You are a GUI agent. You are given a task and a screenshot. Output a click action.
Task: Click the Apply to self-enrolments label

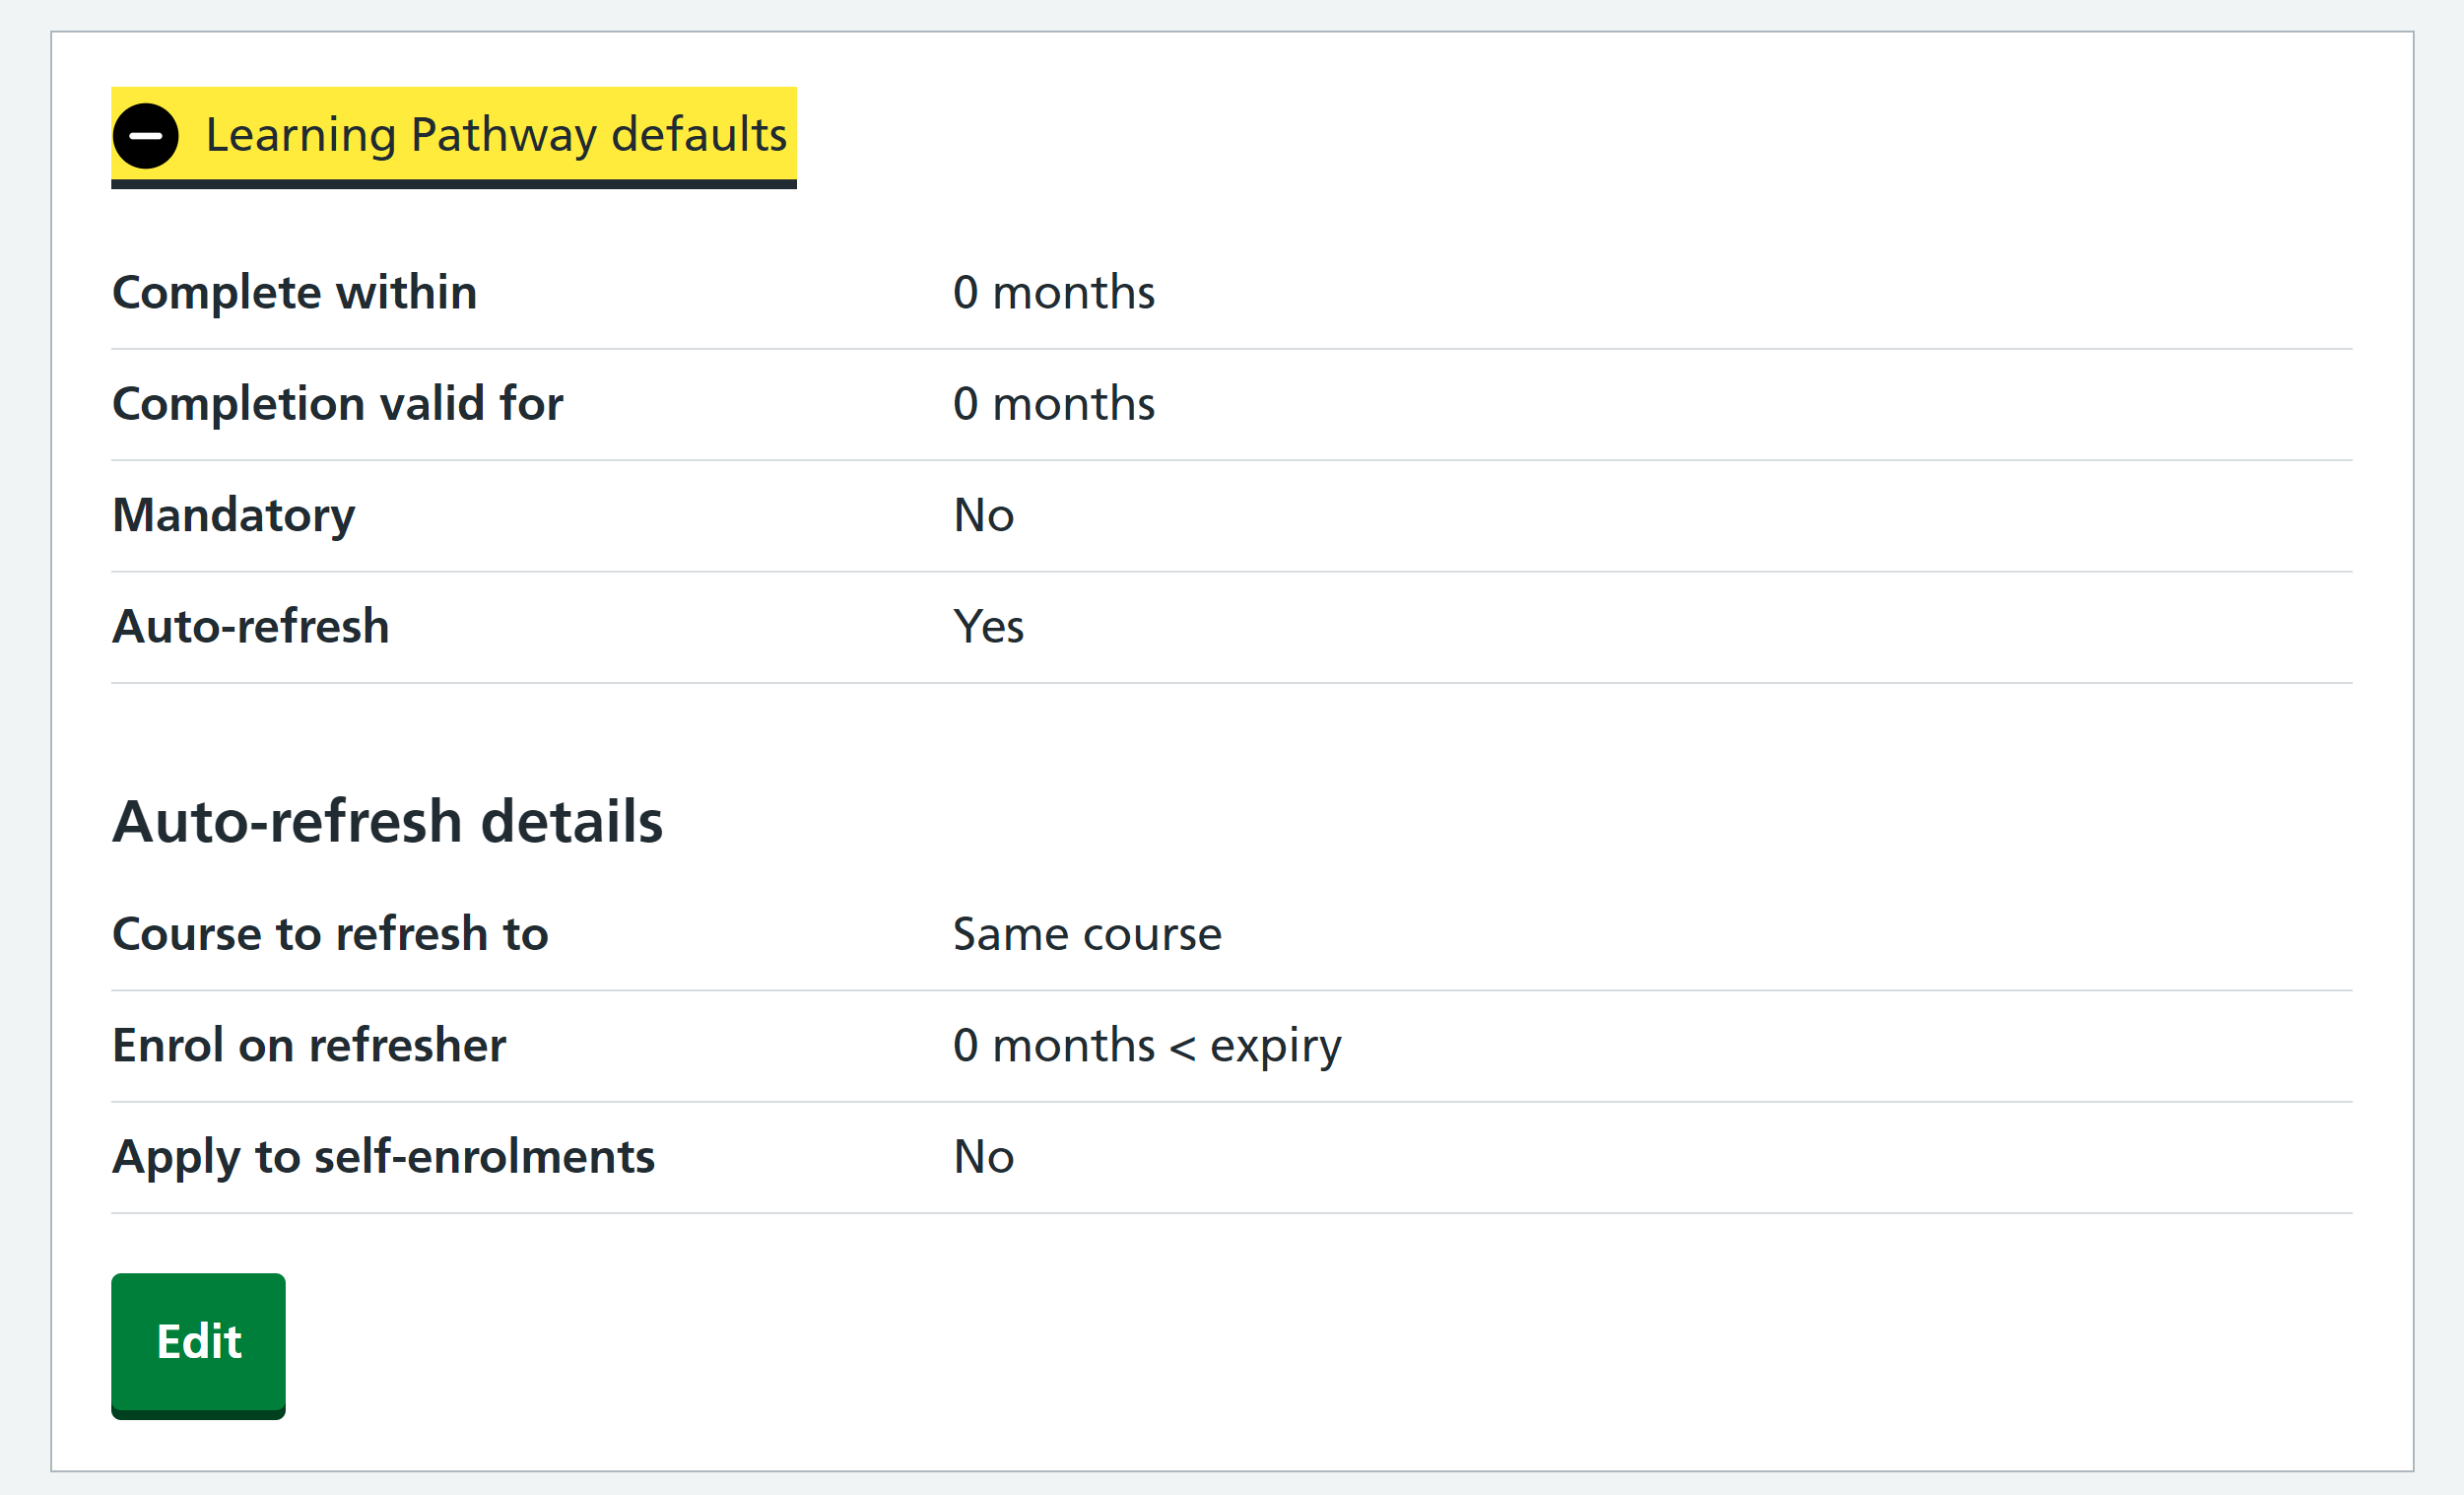[x=383, y=1157]
